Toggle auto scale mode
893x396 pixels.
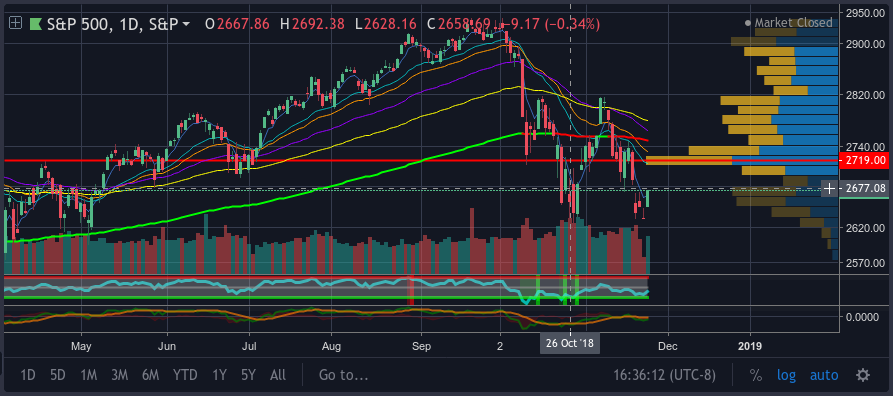[824, 375]
